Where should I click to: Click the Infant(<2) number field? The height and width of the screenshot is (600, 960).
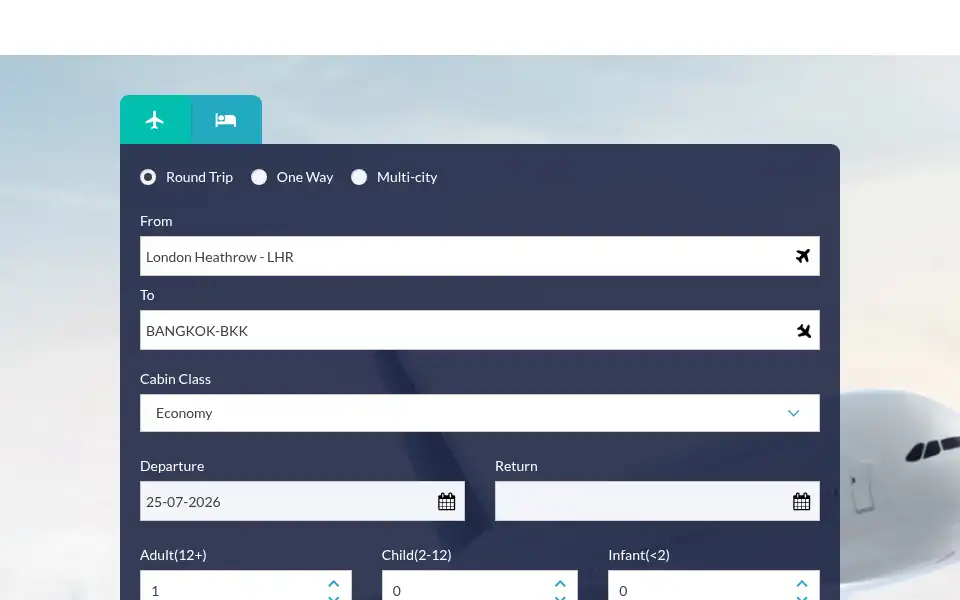coord(714,587)
